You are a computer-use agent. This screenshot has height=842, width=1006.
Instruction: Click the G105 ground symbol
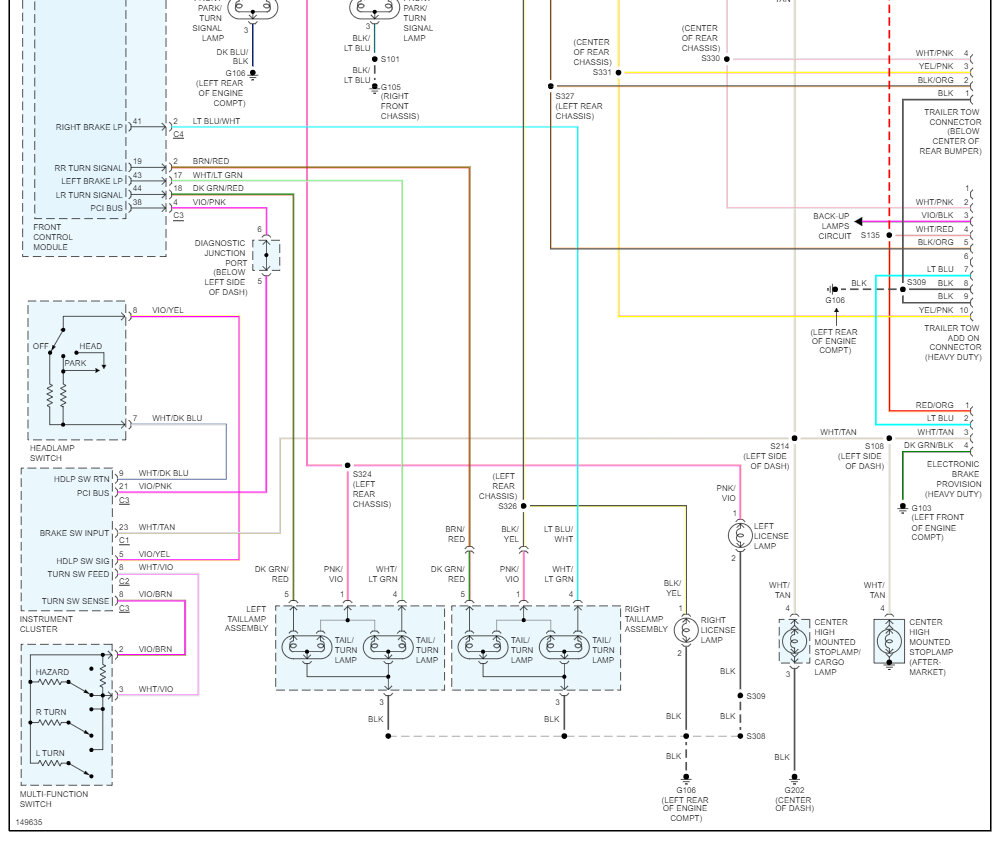375,89
